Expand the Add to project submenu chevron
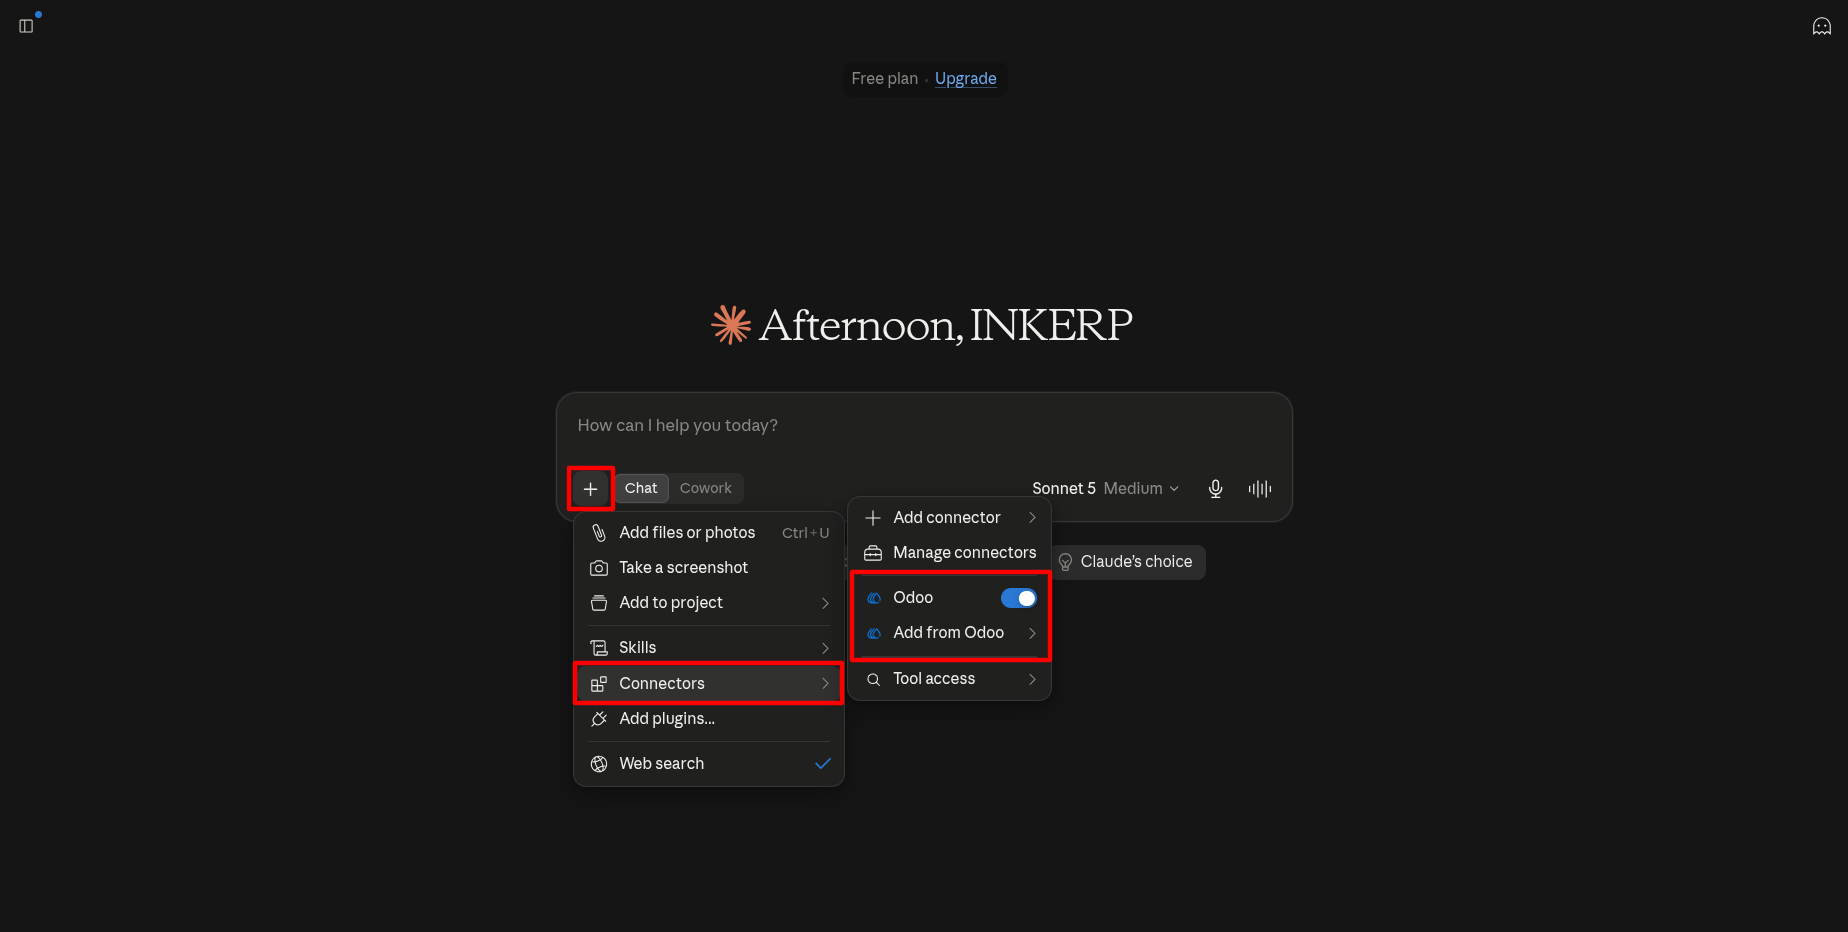Viewport: 1848px width, 932px height. pos(825,603)
